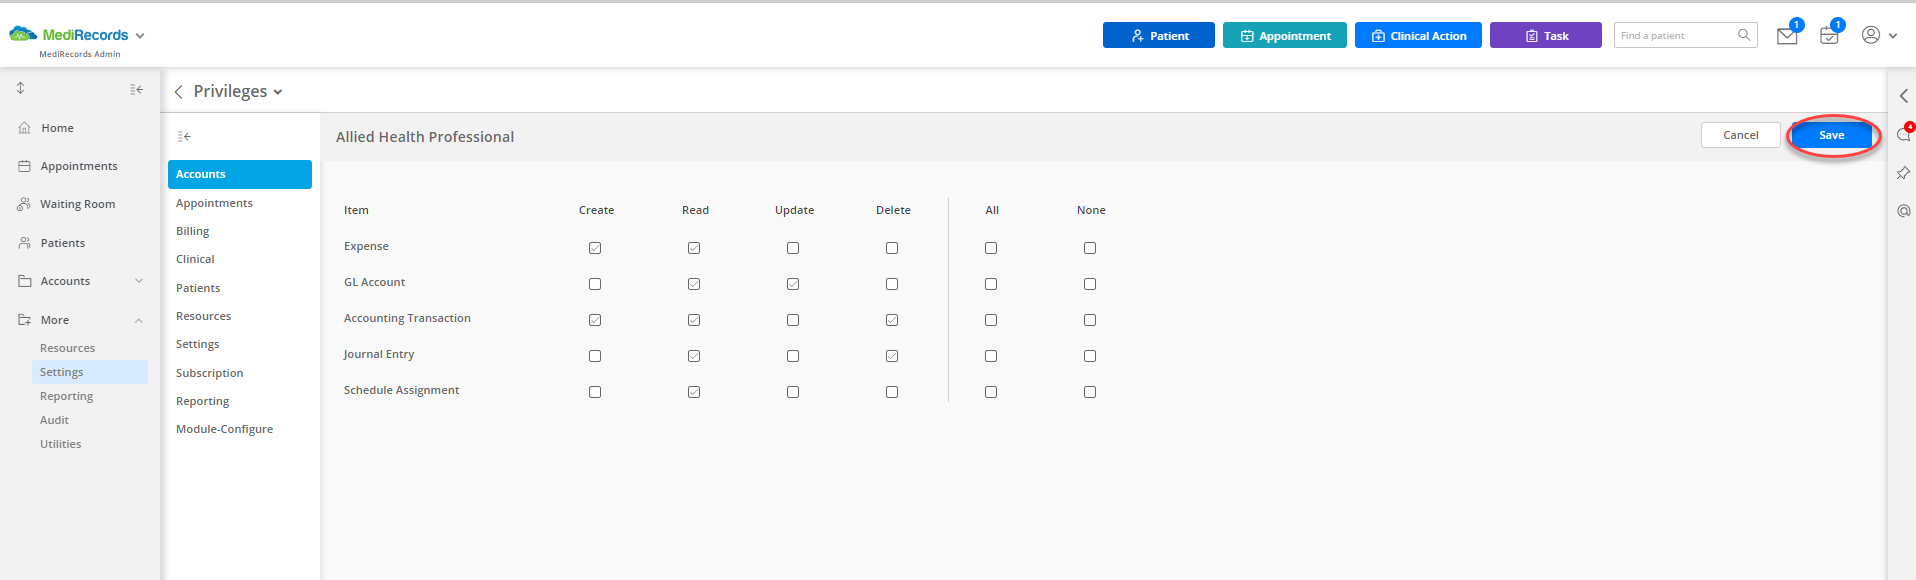Viewport: 1916px width, 580px height.
Task: Click the Appointment button in header
Action: click(x=1285, y=35)
